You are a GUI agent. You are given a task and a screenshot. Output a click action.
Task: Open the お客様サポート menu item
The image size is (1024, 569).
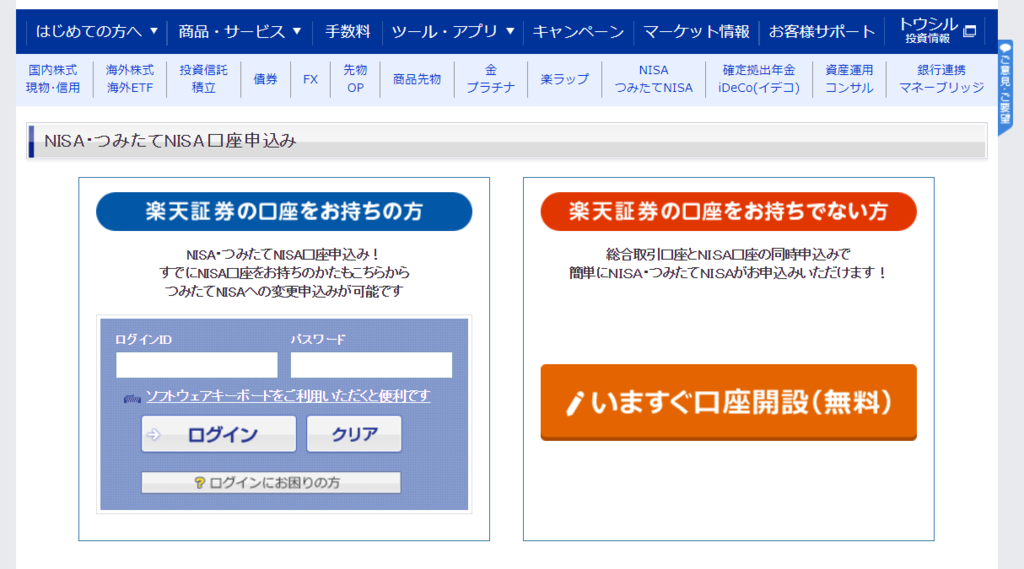(822, 31)
